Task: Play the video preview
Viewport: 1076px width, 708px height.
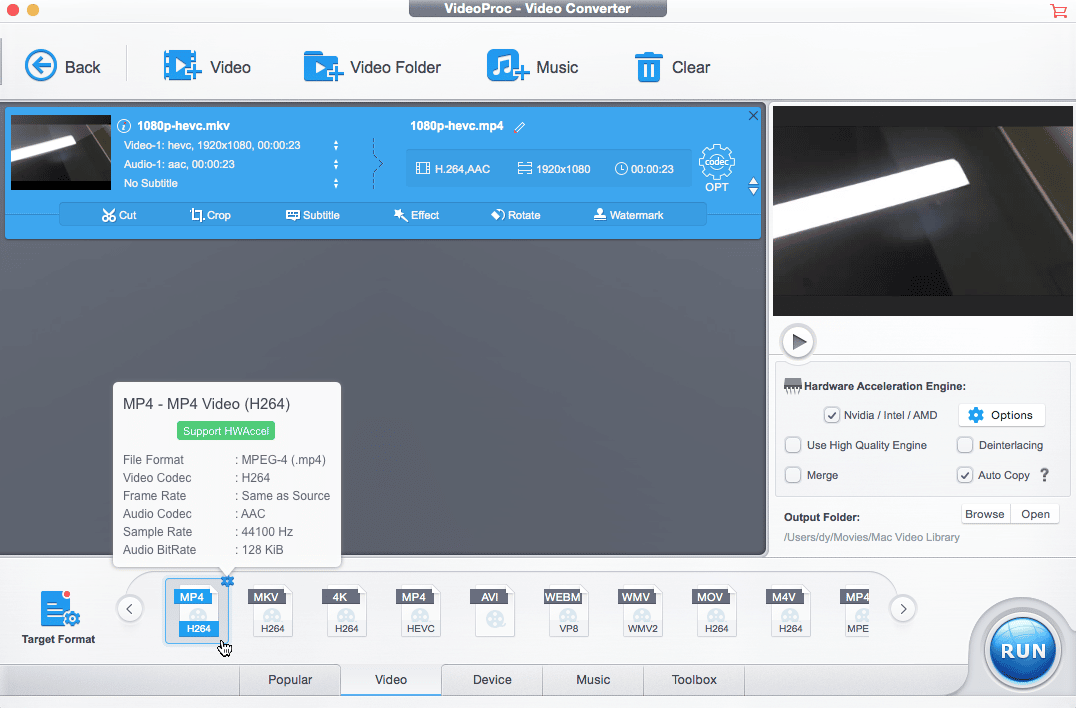Action: [x=797, y=341]
